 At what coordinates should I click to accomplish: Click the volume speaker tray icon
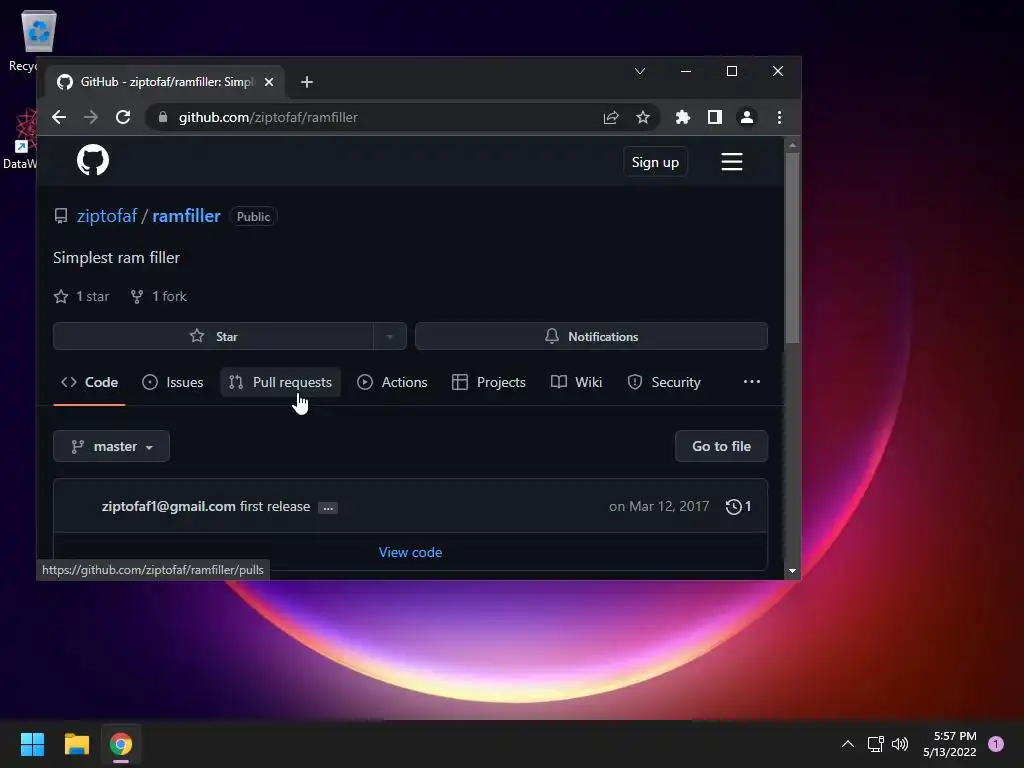pyautogui.click(x=900, y=744)
